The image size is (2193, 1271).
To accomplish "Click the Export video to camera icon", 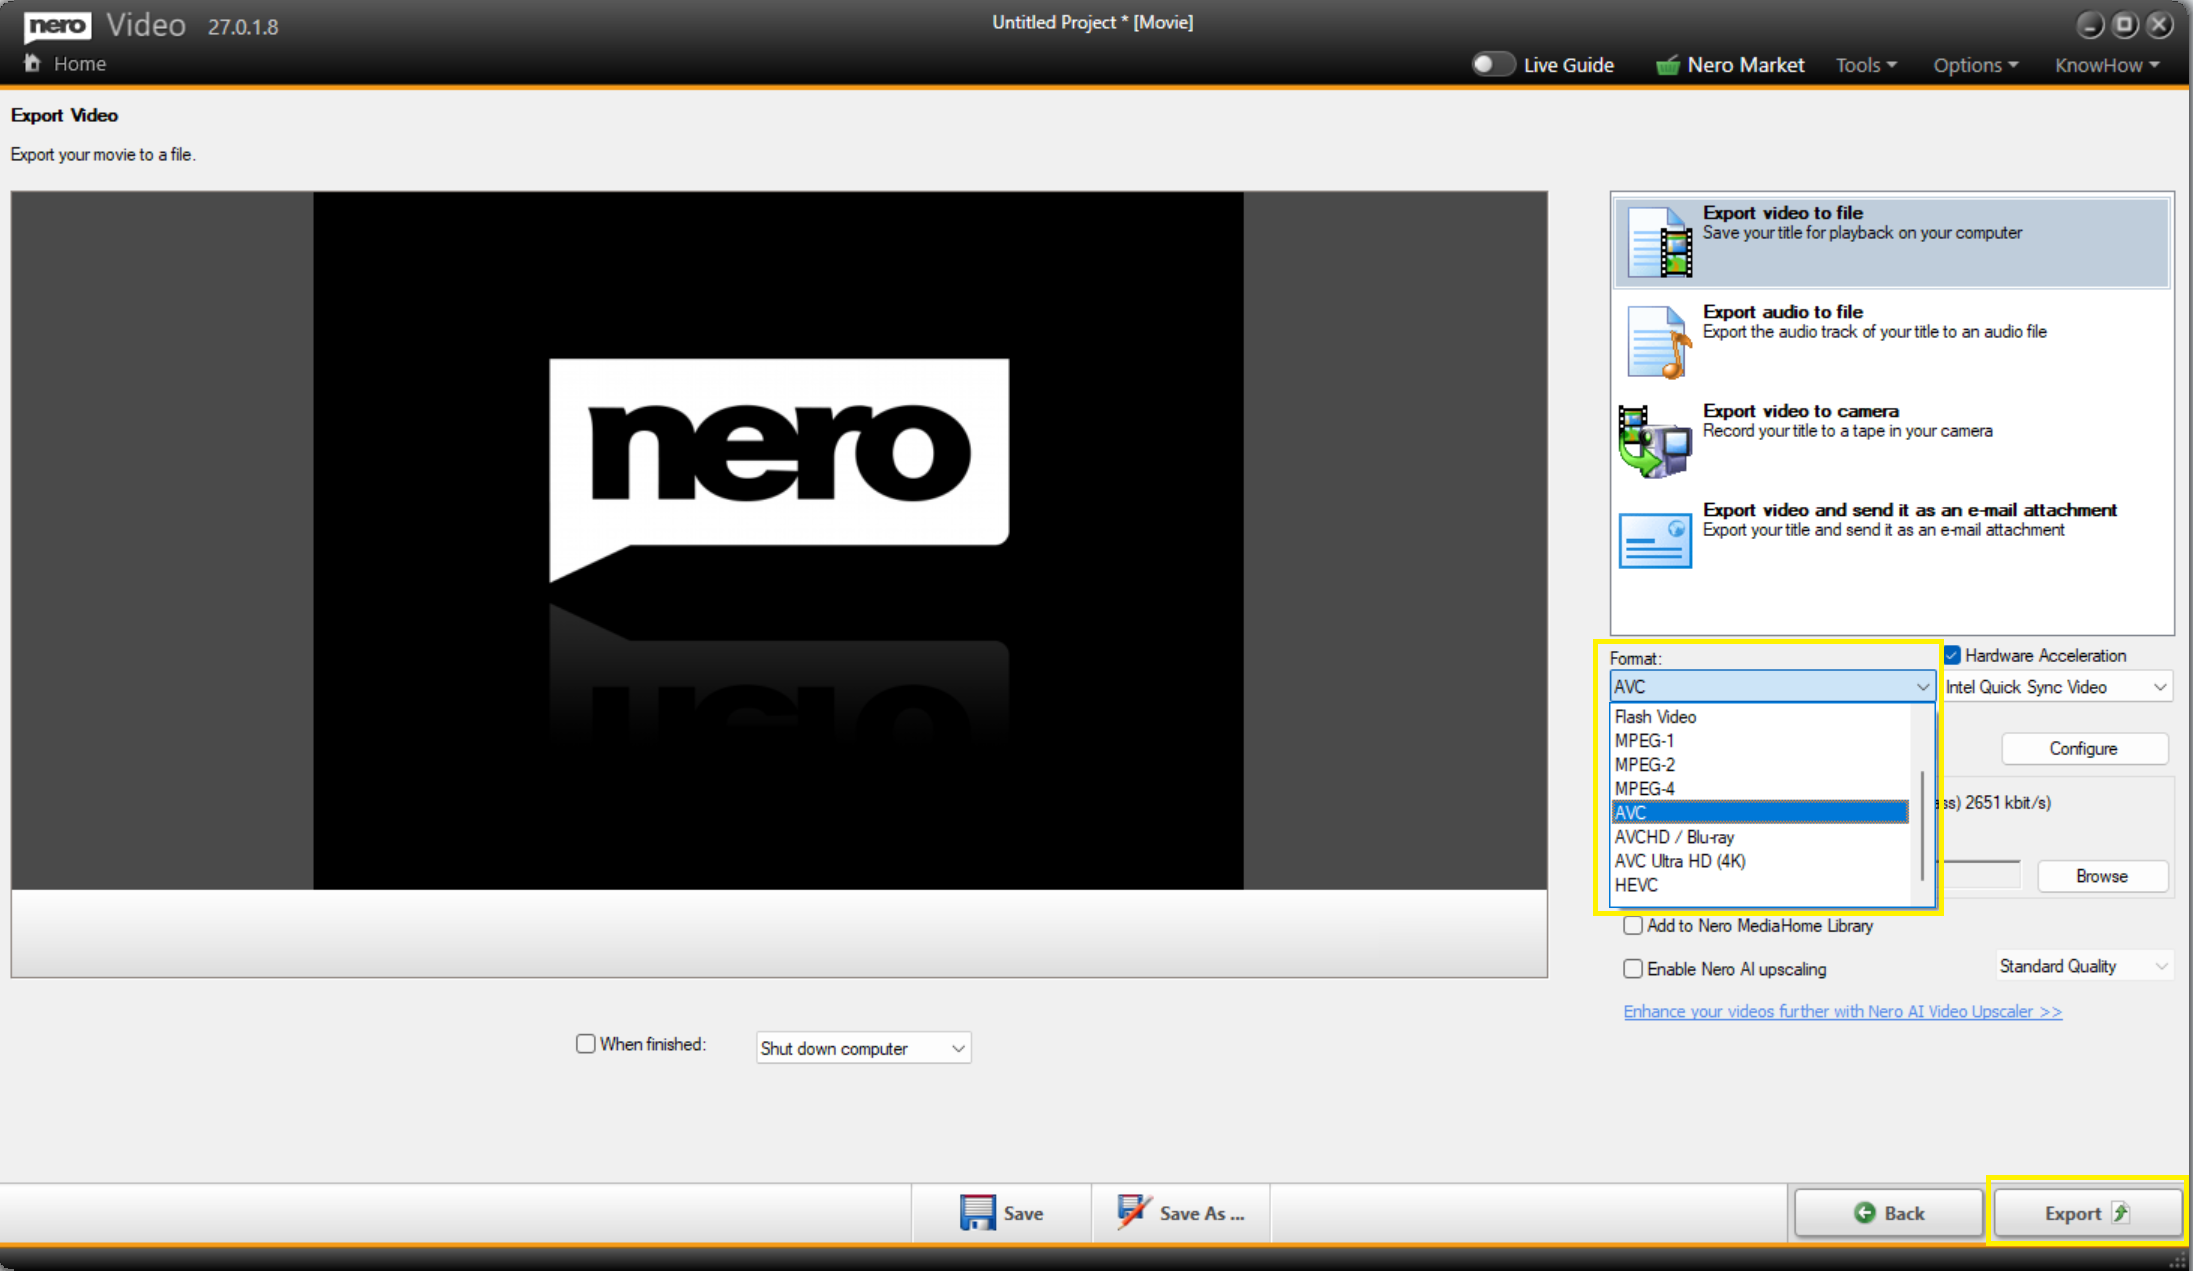I will (x=1655, y=441).
